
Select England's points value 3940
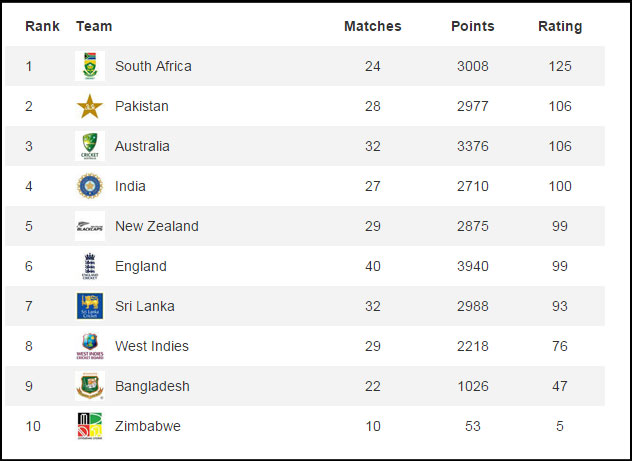[x=473, y=266]
